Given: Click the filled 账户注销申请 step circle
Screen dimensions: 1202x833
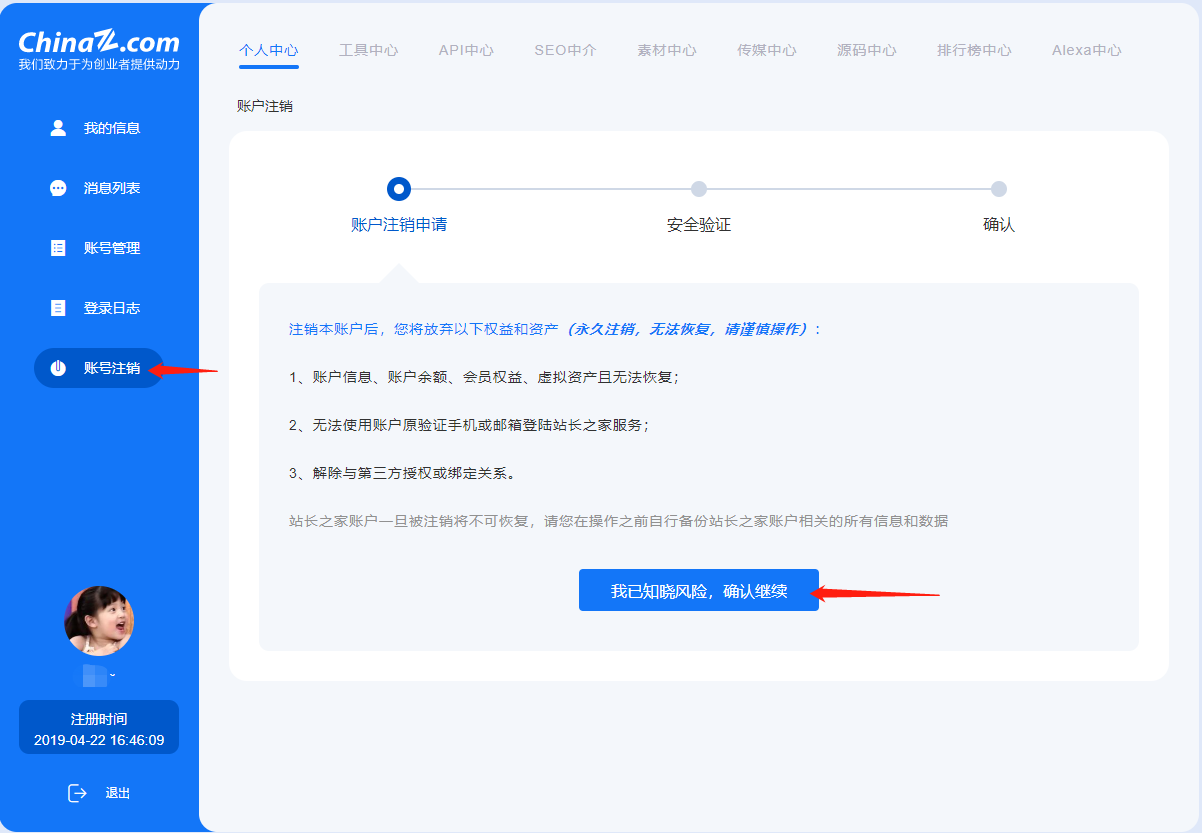Looking at the screenshot, I should [x=398, y=188].
